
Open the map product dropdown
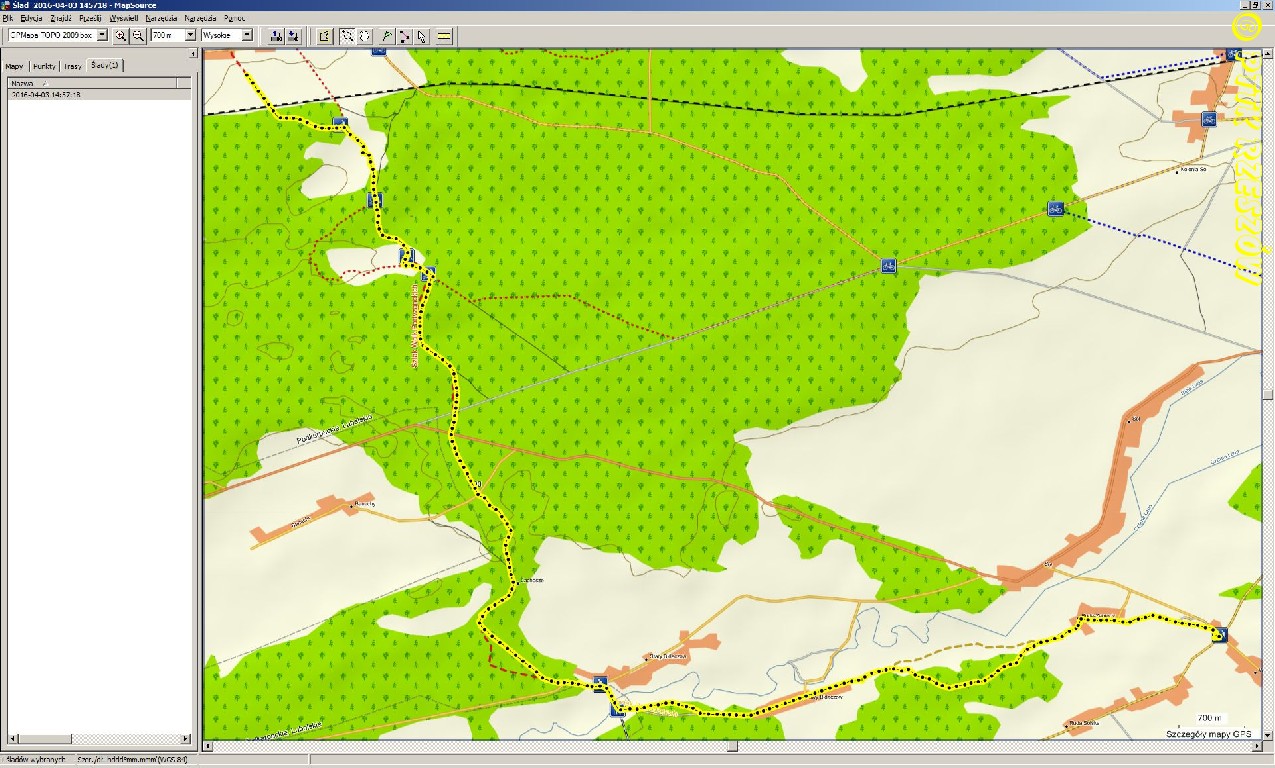point(102,36)
